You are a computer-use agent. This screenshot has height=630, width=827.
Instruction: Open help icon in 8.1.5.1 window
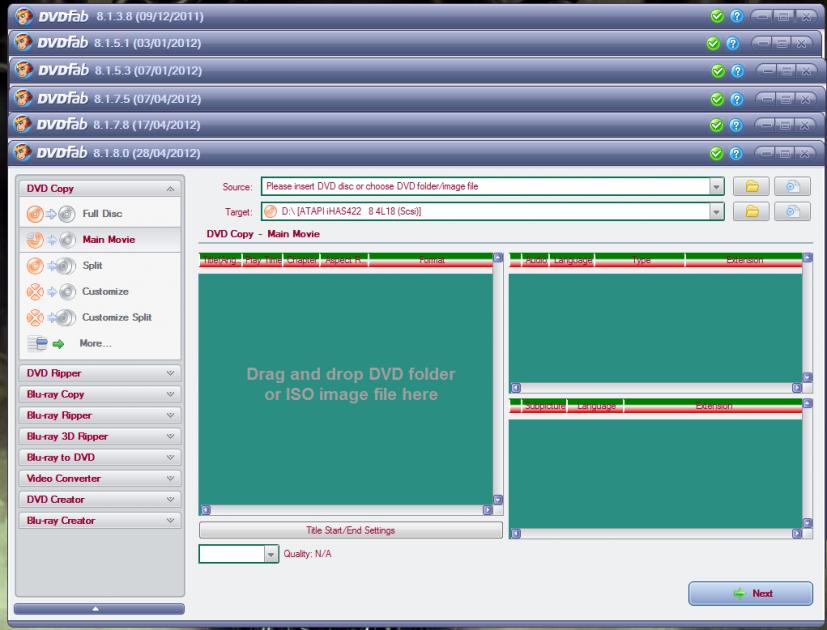click(733, 44)
